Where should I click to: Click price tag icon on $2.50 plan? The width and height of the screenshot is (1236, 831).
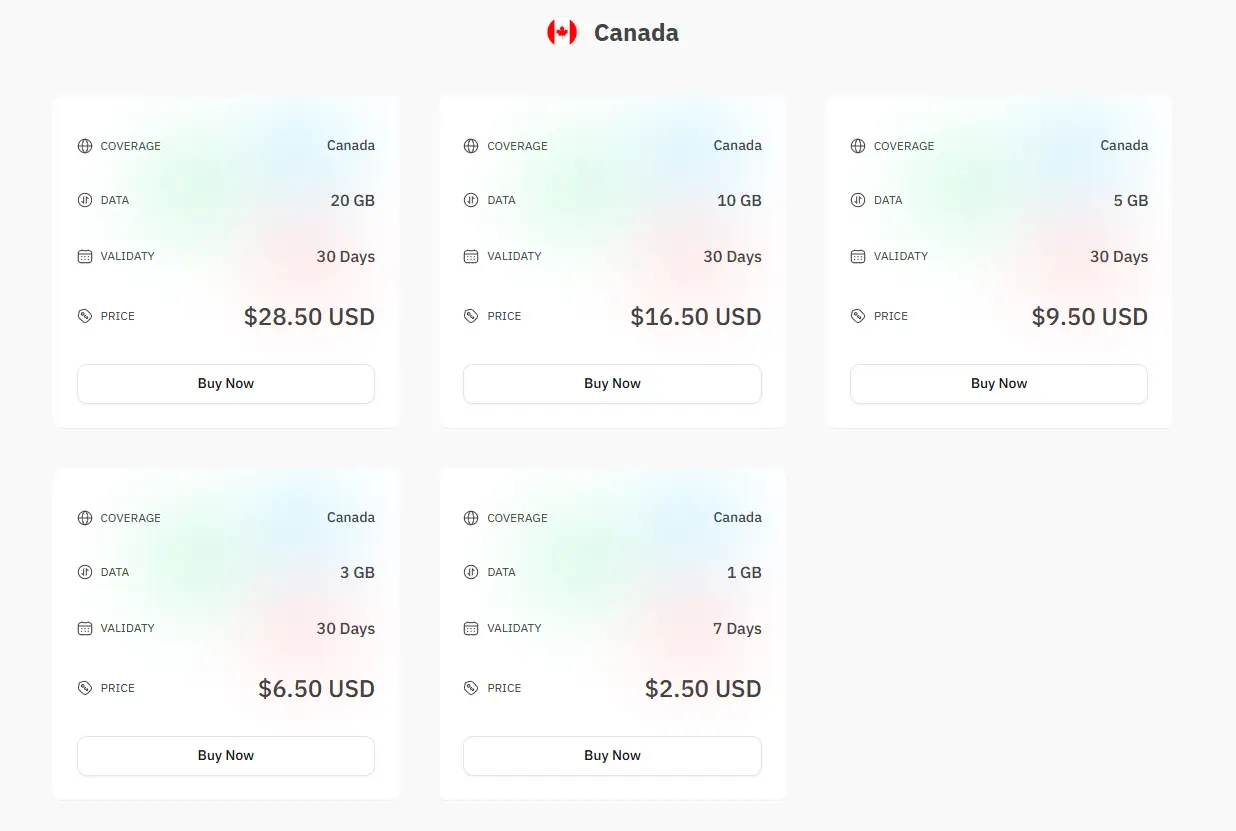click(471, 688)
